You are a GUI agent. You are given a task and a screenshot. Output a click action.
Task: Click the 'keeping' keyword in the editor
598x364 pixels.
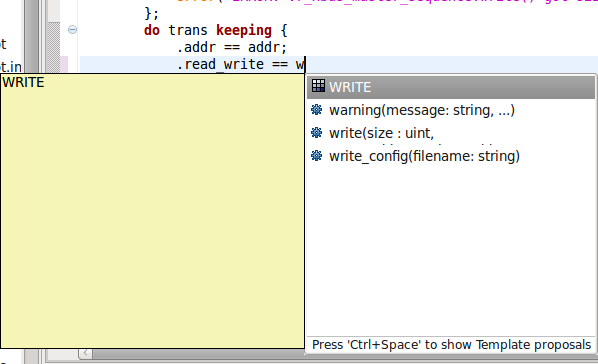244,31
